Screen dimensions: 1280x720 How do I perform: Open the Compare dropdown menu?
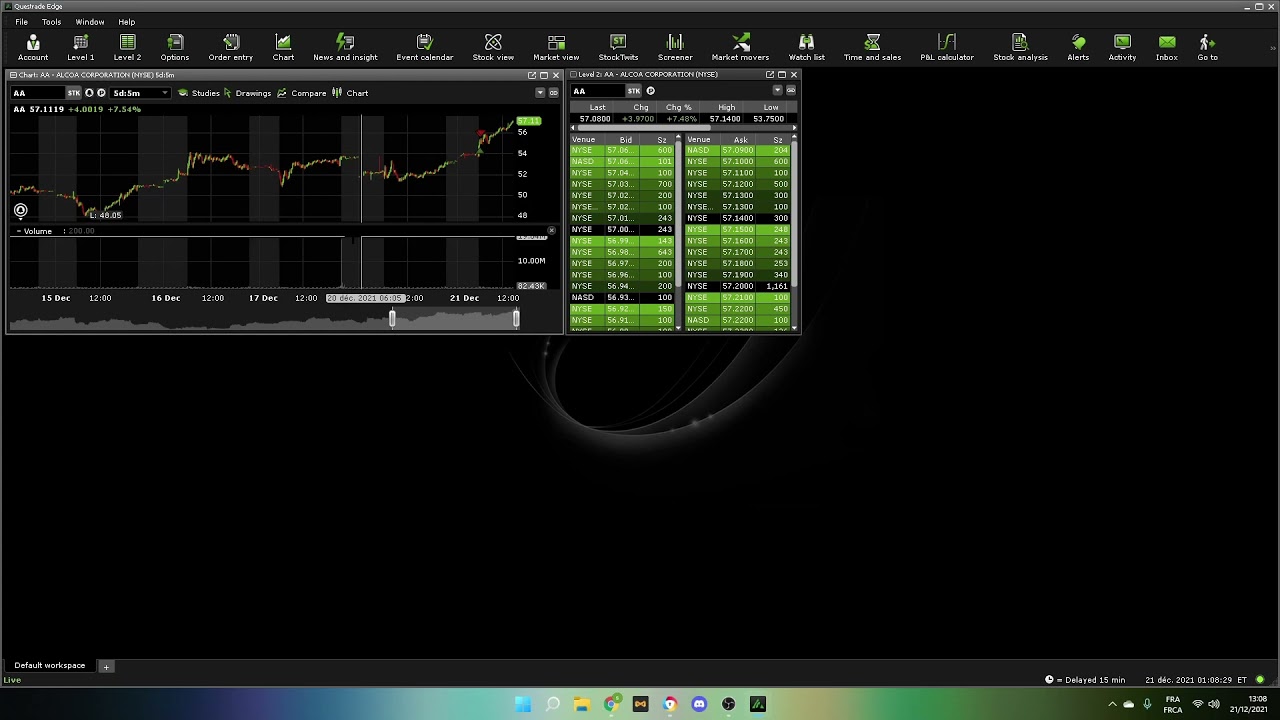tap(302, 93)
